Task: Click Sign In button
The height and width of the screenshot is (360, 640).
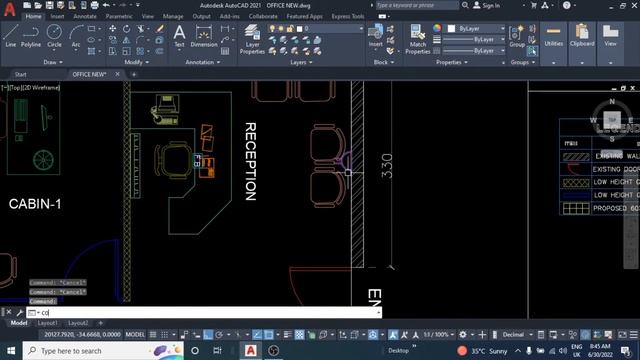Action: (x=487, y=5)
